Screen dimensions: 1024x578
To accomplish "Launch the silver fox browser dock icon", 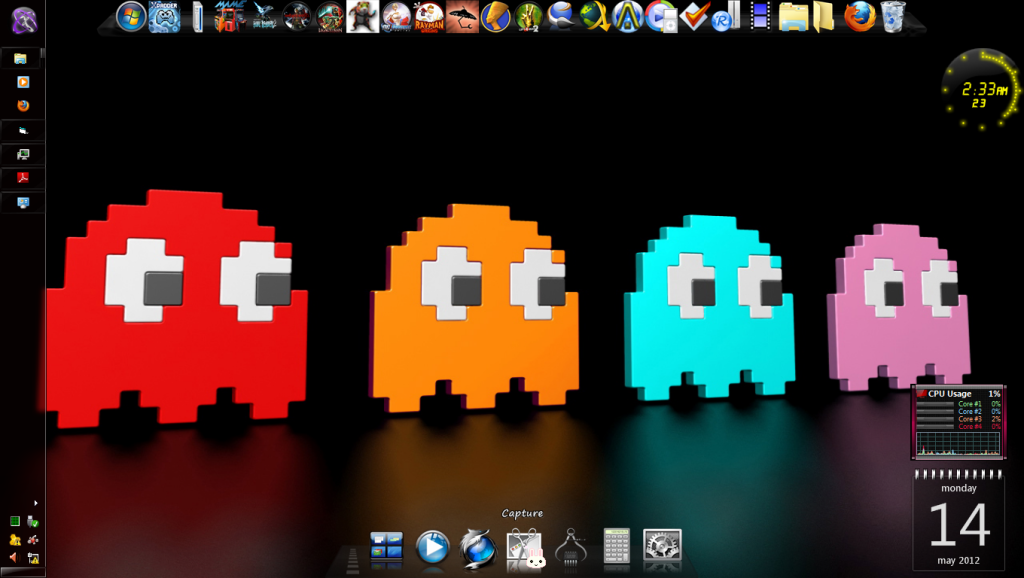I will pyautogui.click(x=478, y=547).
